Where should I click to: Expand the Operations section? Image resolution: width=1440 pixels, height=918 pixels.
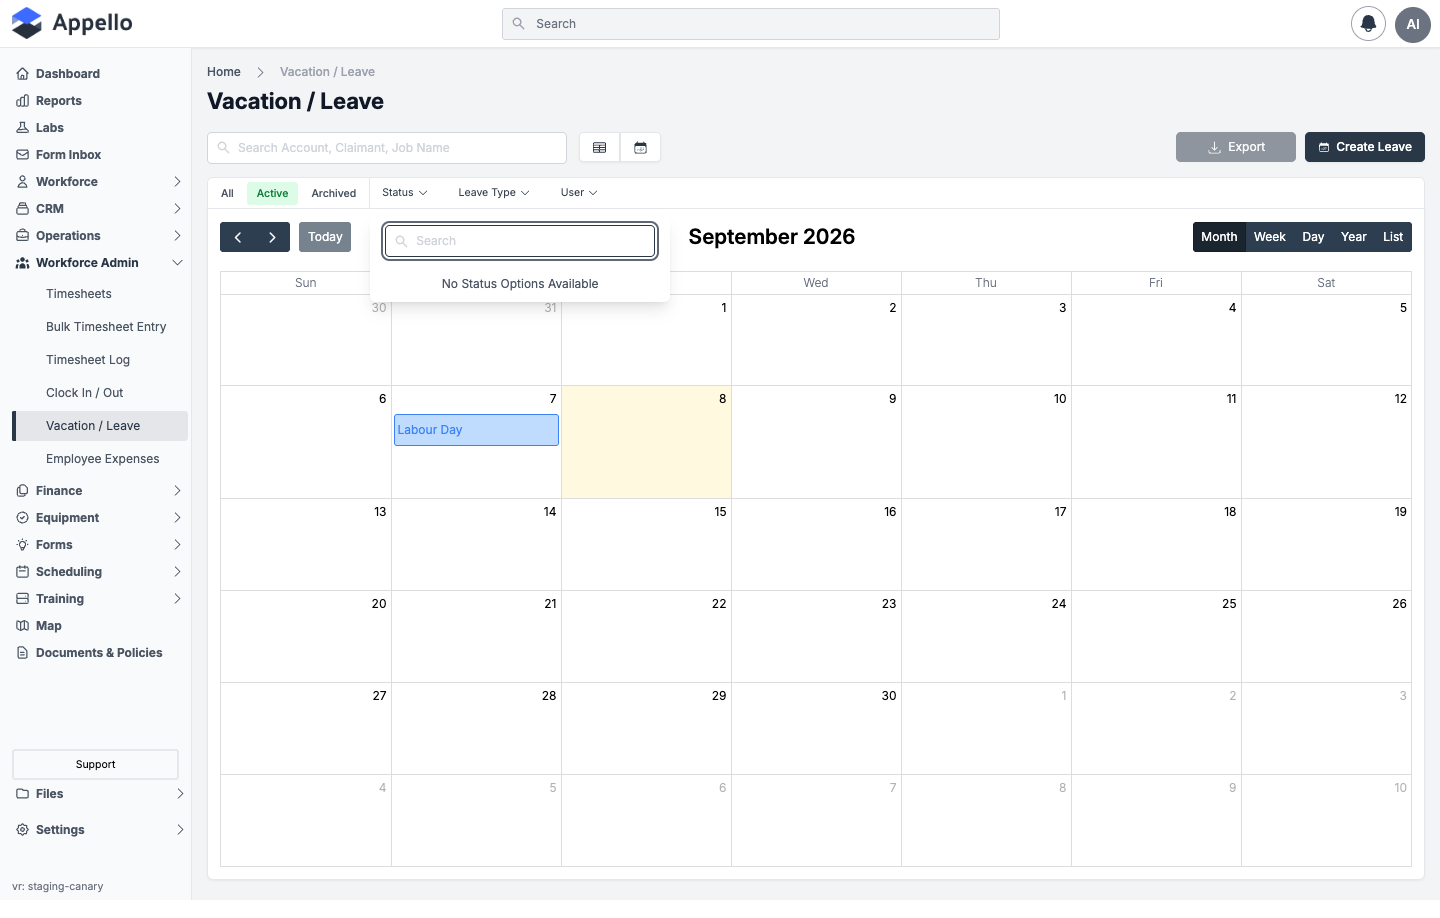[x=100, y=236]
